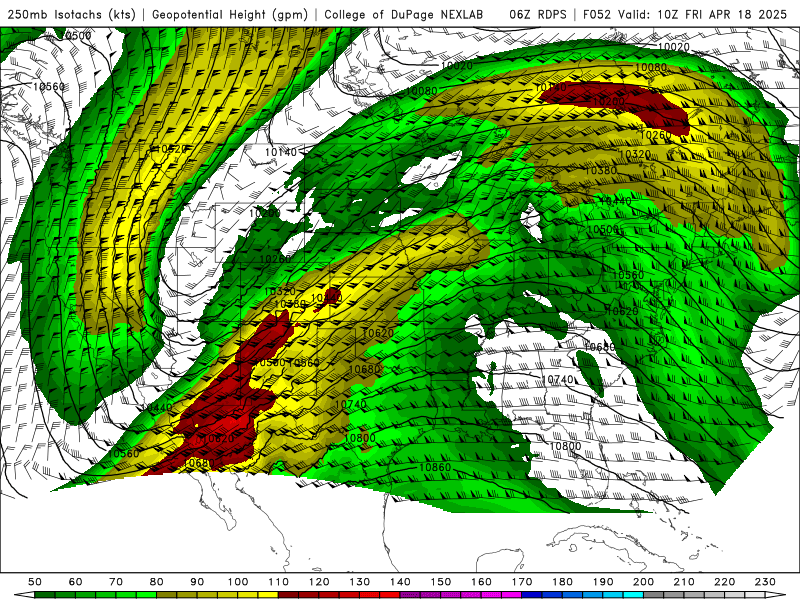Click the '250mb Isotachs (kts)' title text
Viewport: 800px width, 600px height.
pos(71,15)
